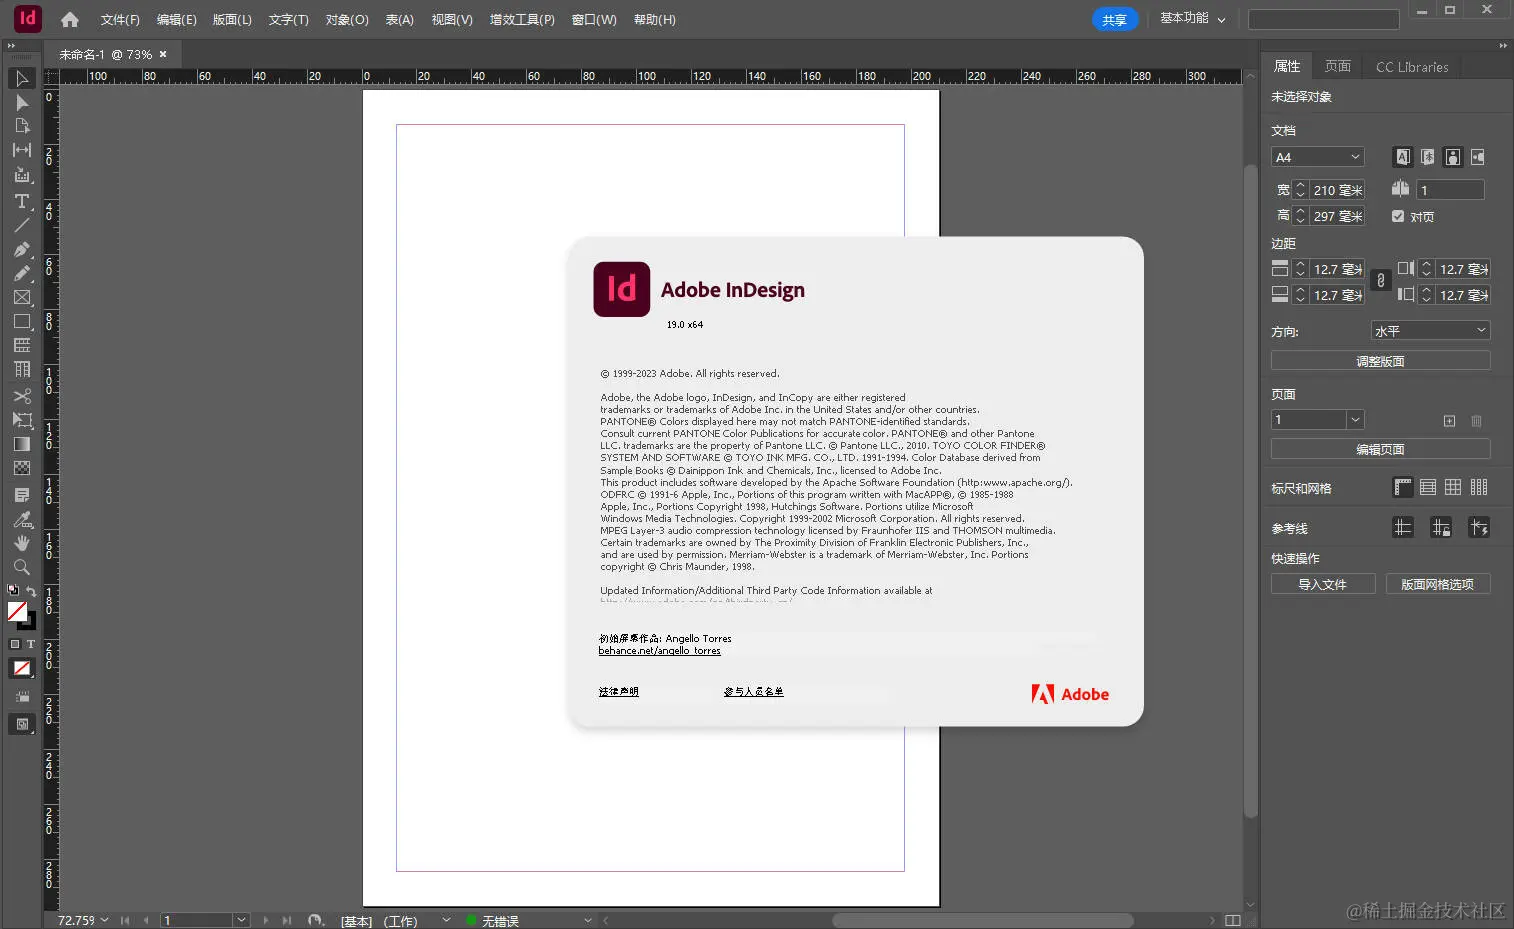1514x929 pixels.
Task: Click the 调整版面 button
Action: 1380,361
